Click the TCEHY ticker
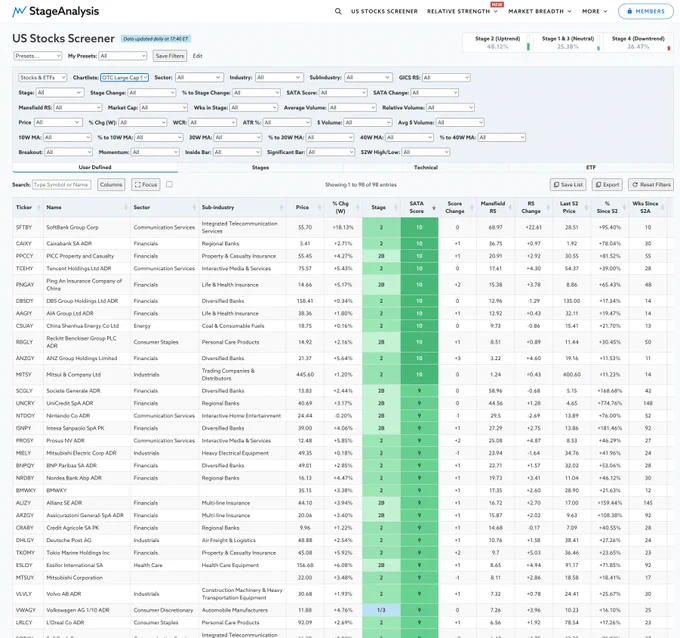680x638 pixels. coord(24,268)
